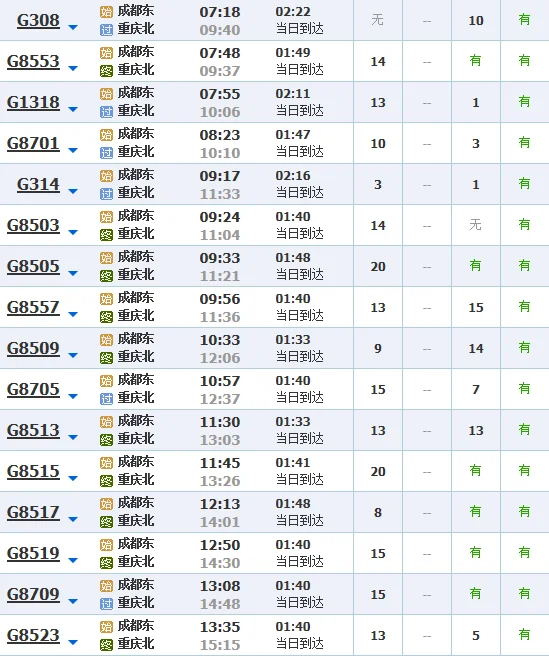Click the blue 过 pass-through icon for G308
Viewport: 549px width, 656px height.
(x=106, y=30)
